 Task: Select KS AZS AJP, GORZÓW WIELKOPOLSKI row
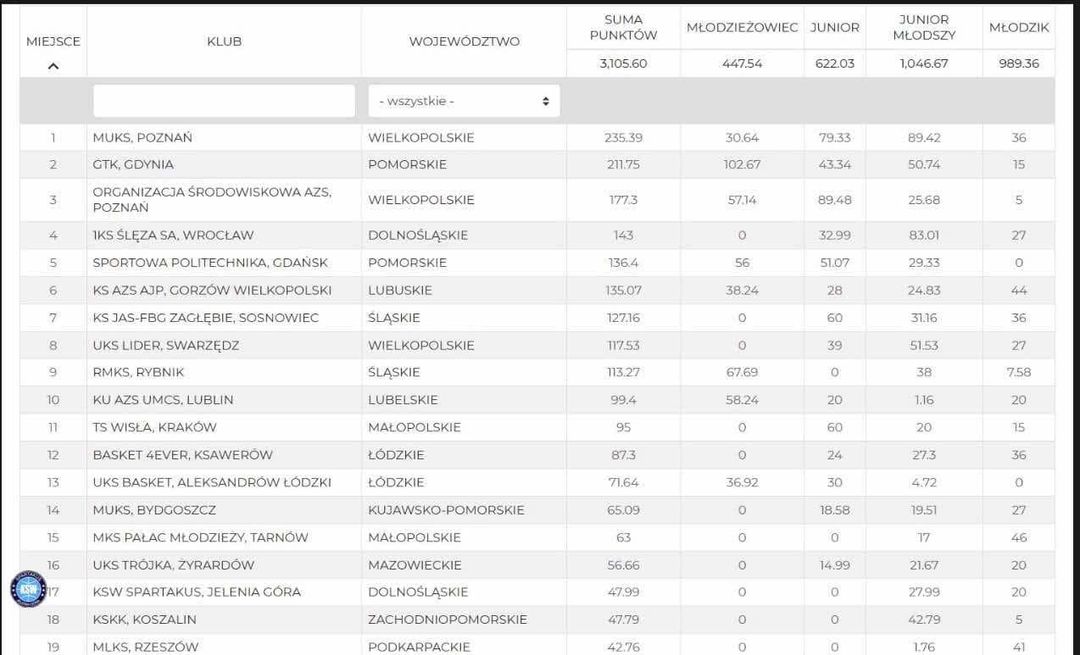(x=537, y=290)
